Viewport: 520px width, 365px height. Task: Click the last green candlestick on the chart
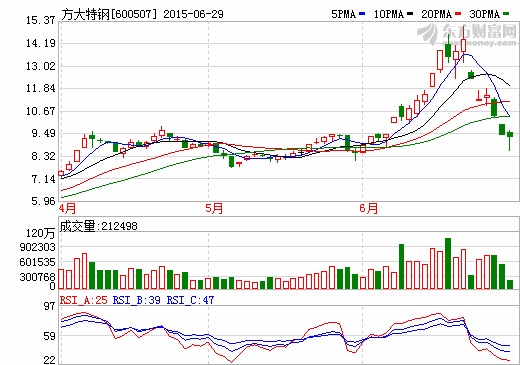[510, 140]
